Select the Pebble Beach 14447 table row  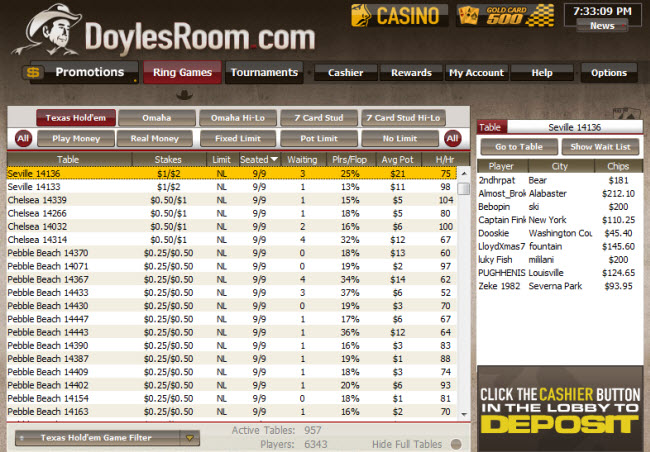tap(232, 319)
